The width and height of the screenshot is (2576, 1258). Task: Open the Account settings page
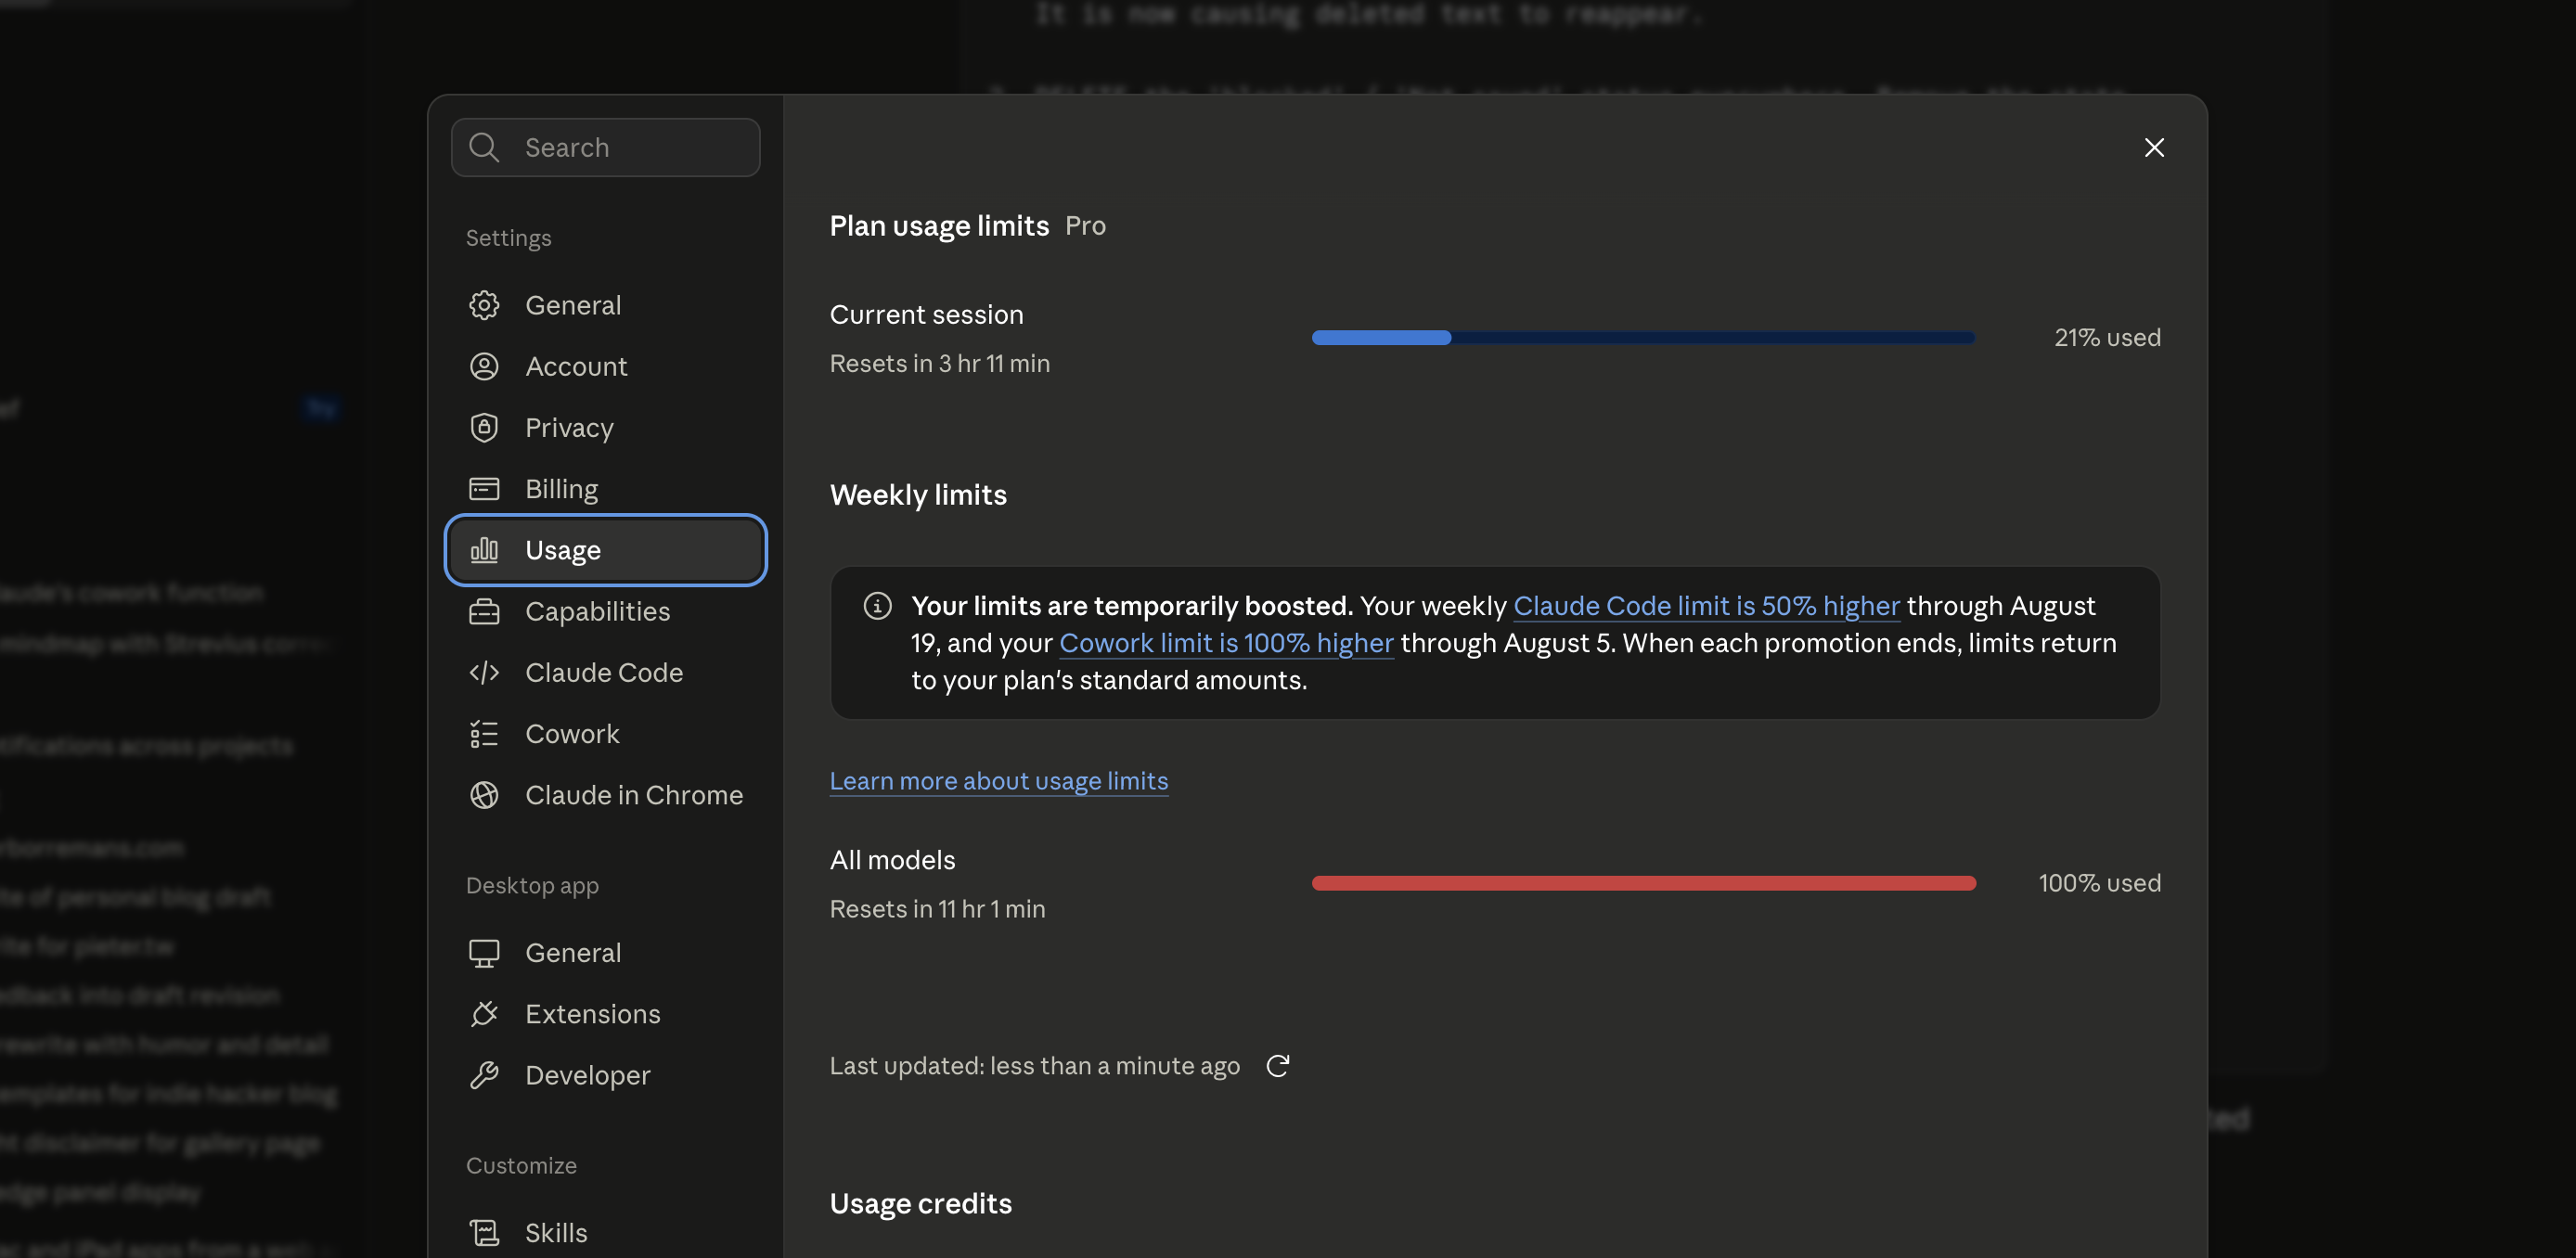coord(606,366)
